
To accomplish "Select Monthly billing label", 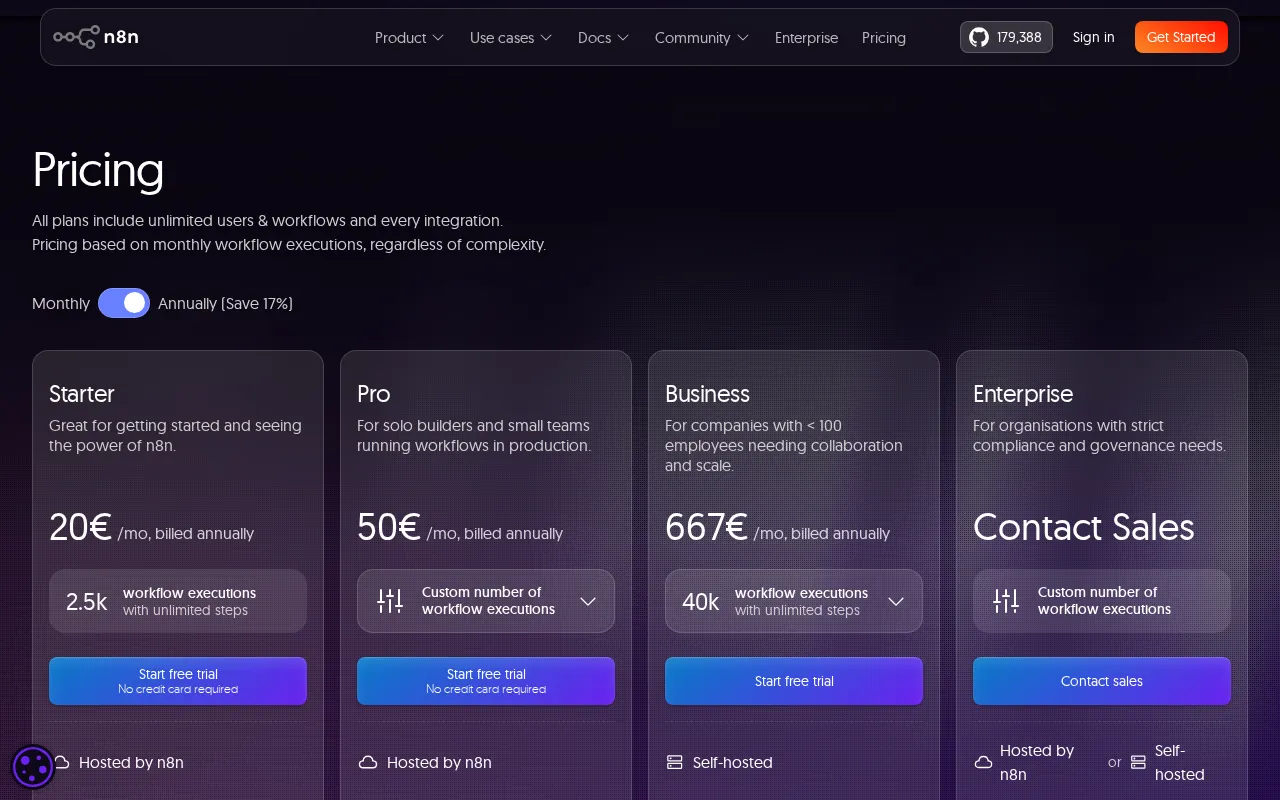I will (x=61, y=303).
